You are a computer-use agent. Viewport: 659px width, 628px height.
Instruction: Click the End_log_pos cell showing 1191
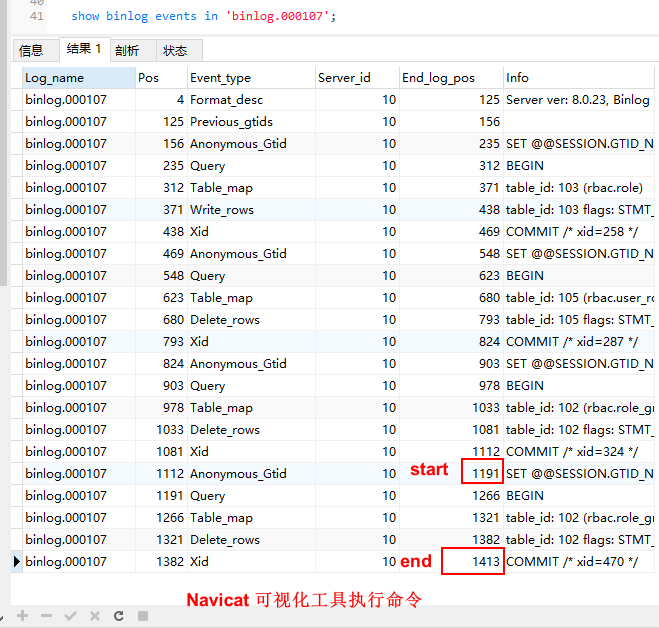point(482,474)
